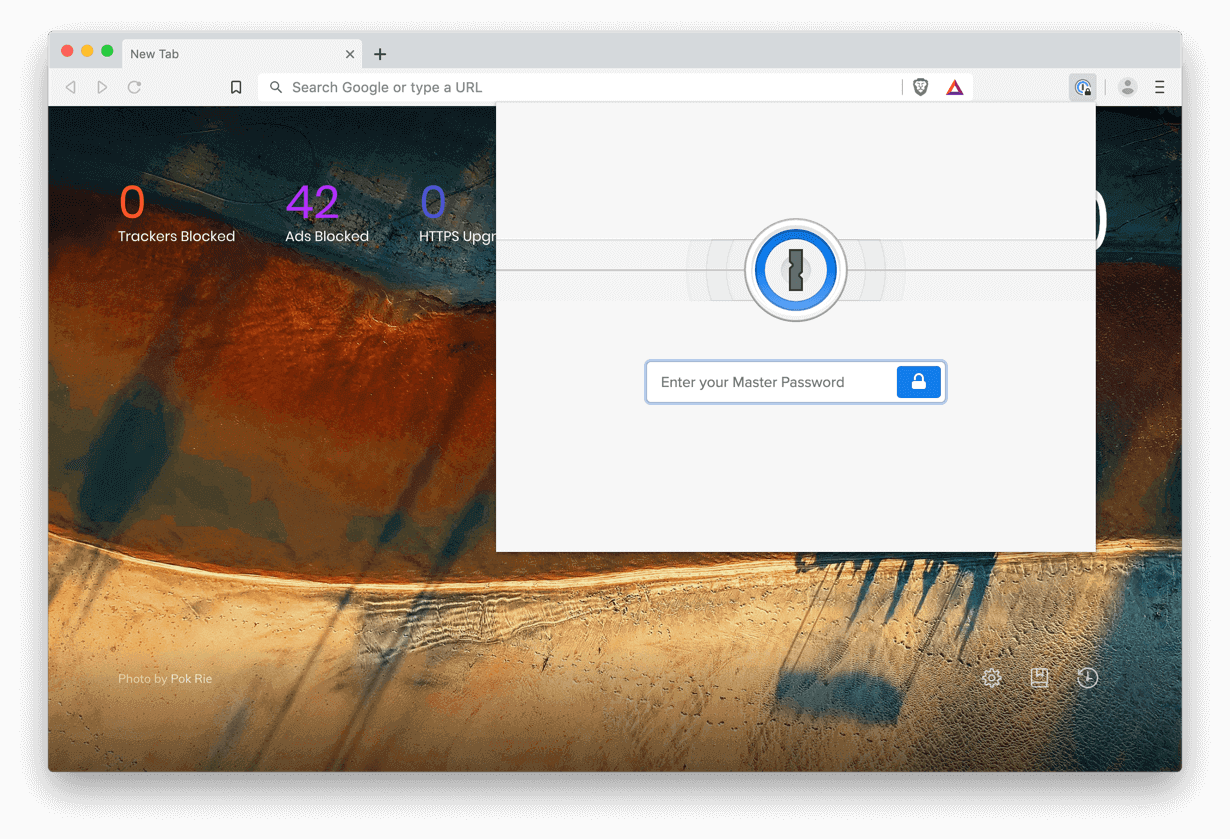The image size is (1230, 839).
Task: Open the hamburger menu
Action: click(x=1160, y=87)
